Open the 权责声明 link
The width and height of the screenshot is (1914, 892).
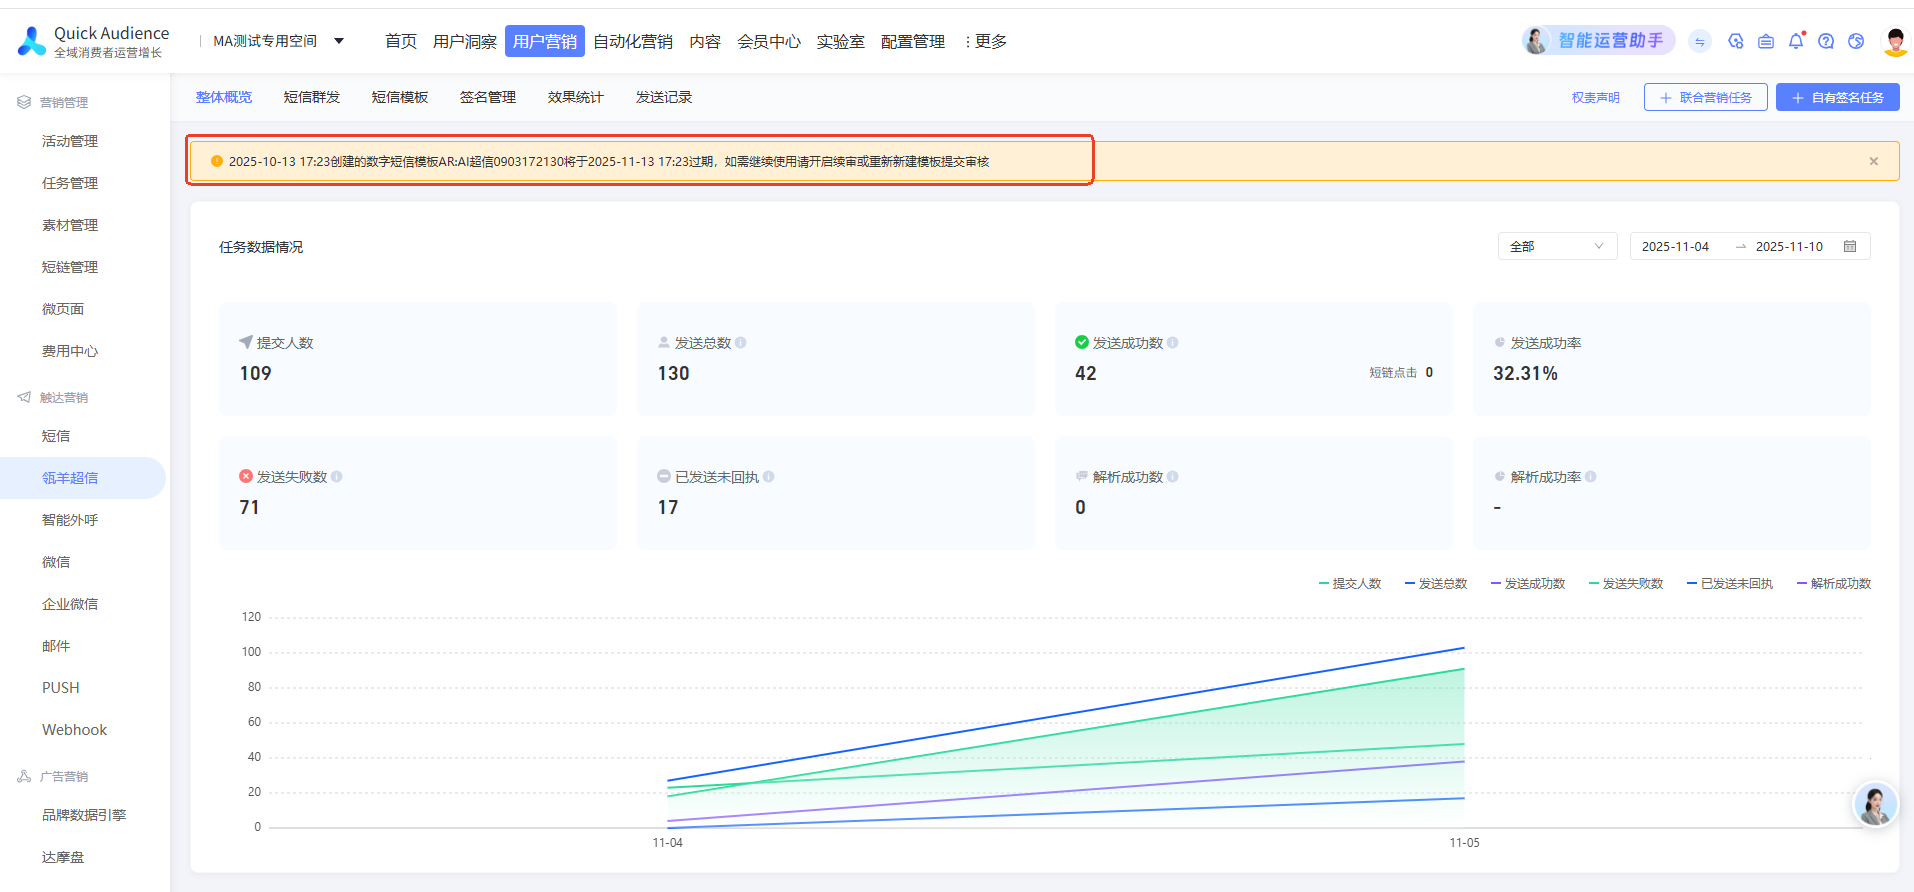[x=1595, y=97]
